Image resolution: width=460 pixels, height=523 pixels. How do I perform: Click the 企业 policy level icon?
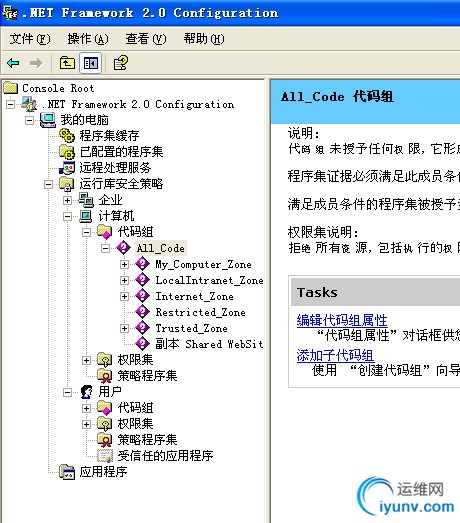[x=86, y=200]
